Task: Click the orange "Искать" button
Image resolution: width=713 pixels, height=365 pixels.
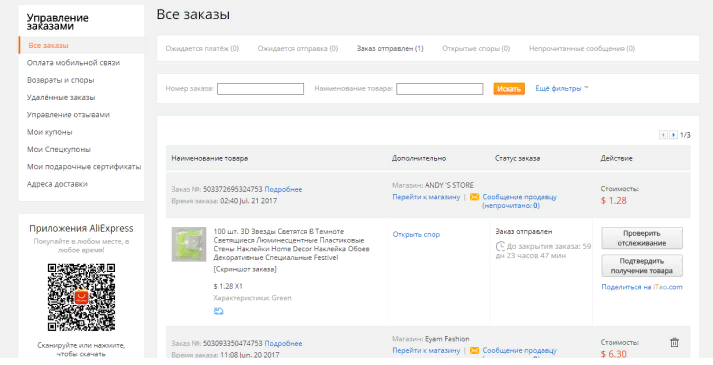Action: (509, 89)
